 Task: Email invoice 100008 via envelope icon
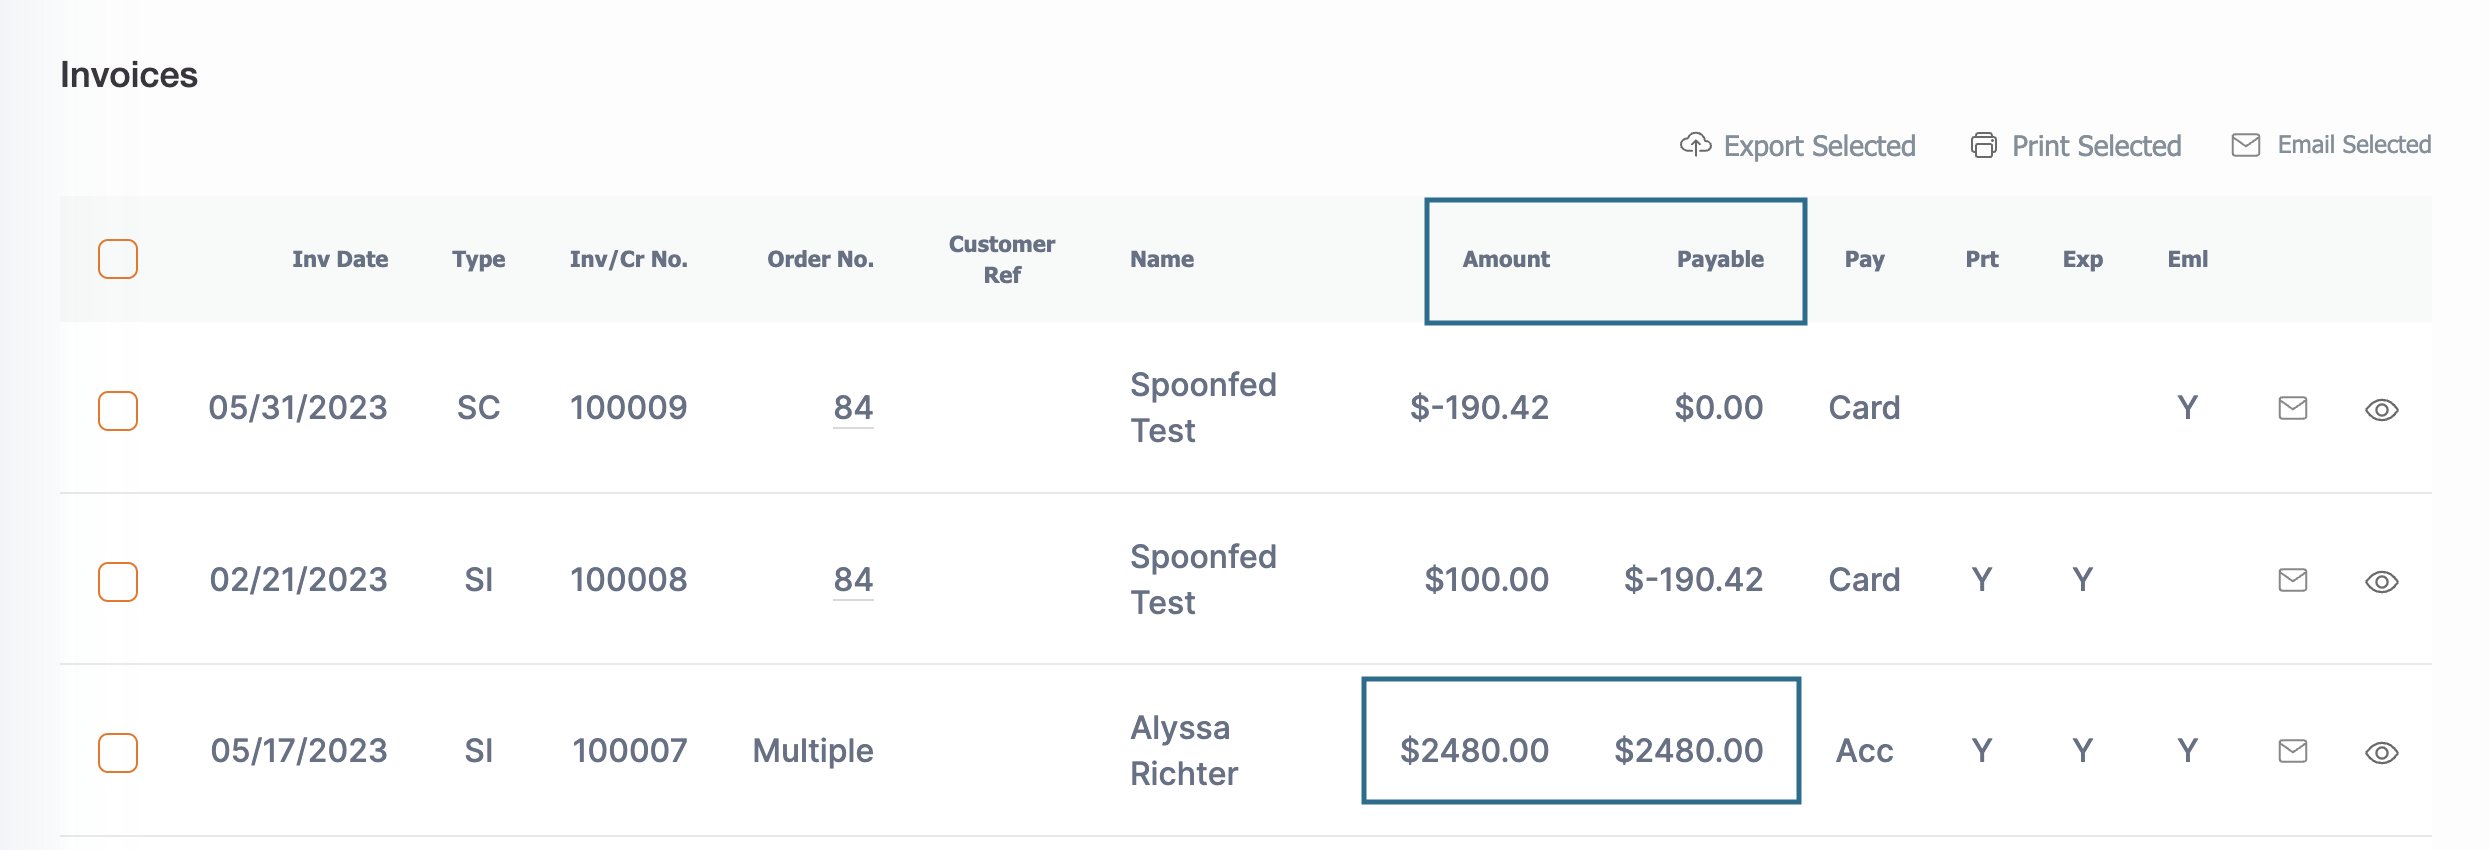tap(2293, 580)
